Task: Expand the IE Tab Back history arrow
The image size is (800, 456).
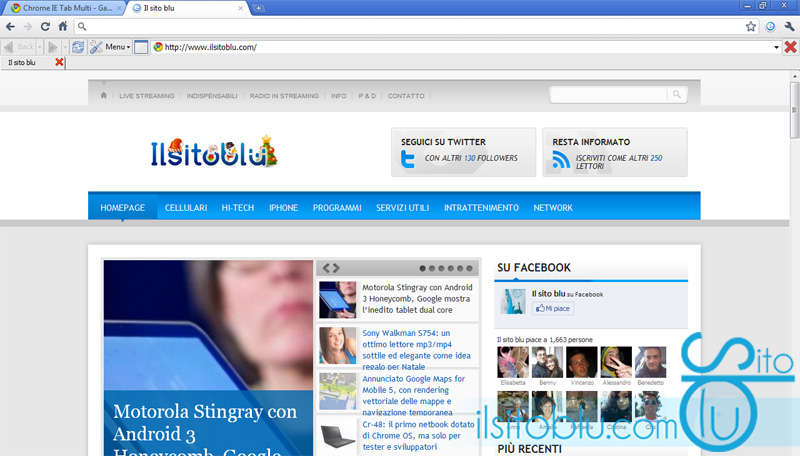Action: 40,47
